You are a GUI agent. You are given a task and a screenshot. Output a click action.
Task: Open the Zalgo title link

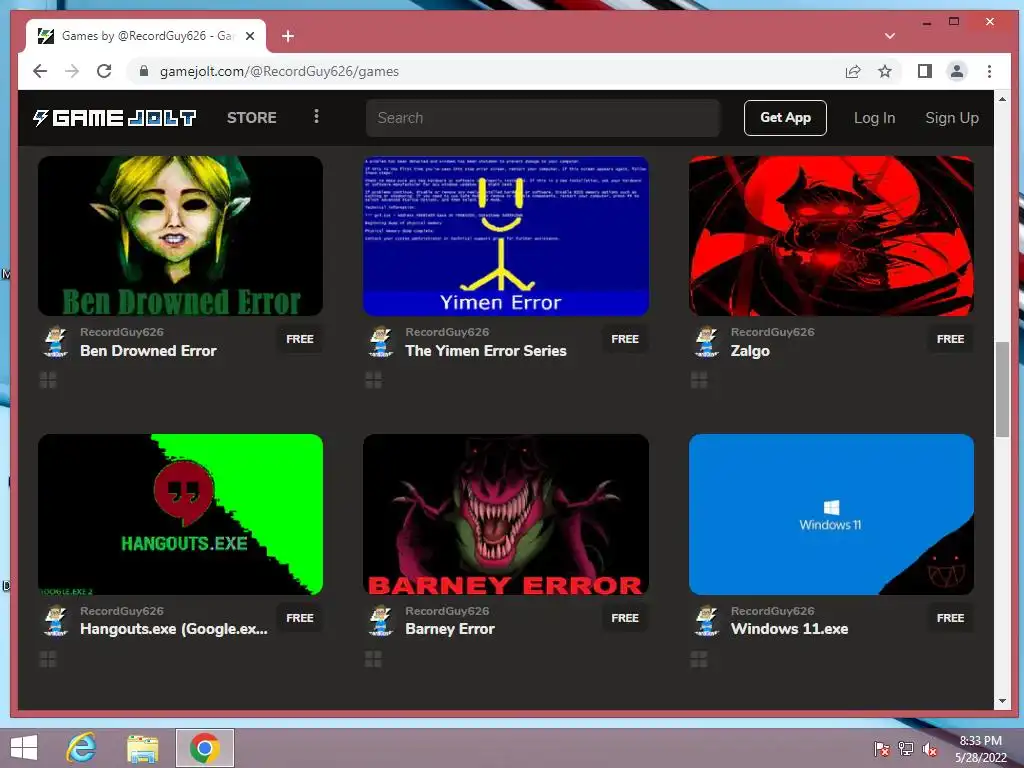tap(750, 351)
